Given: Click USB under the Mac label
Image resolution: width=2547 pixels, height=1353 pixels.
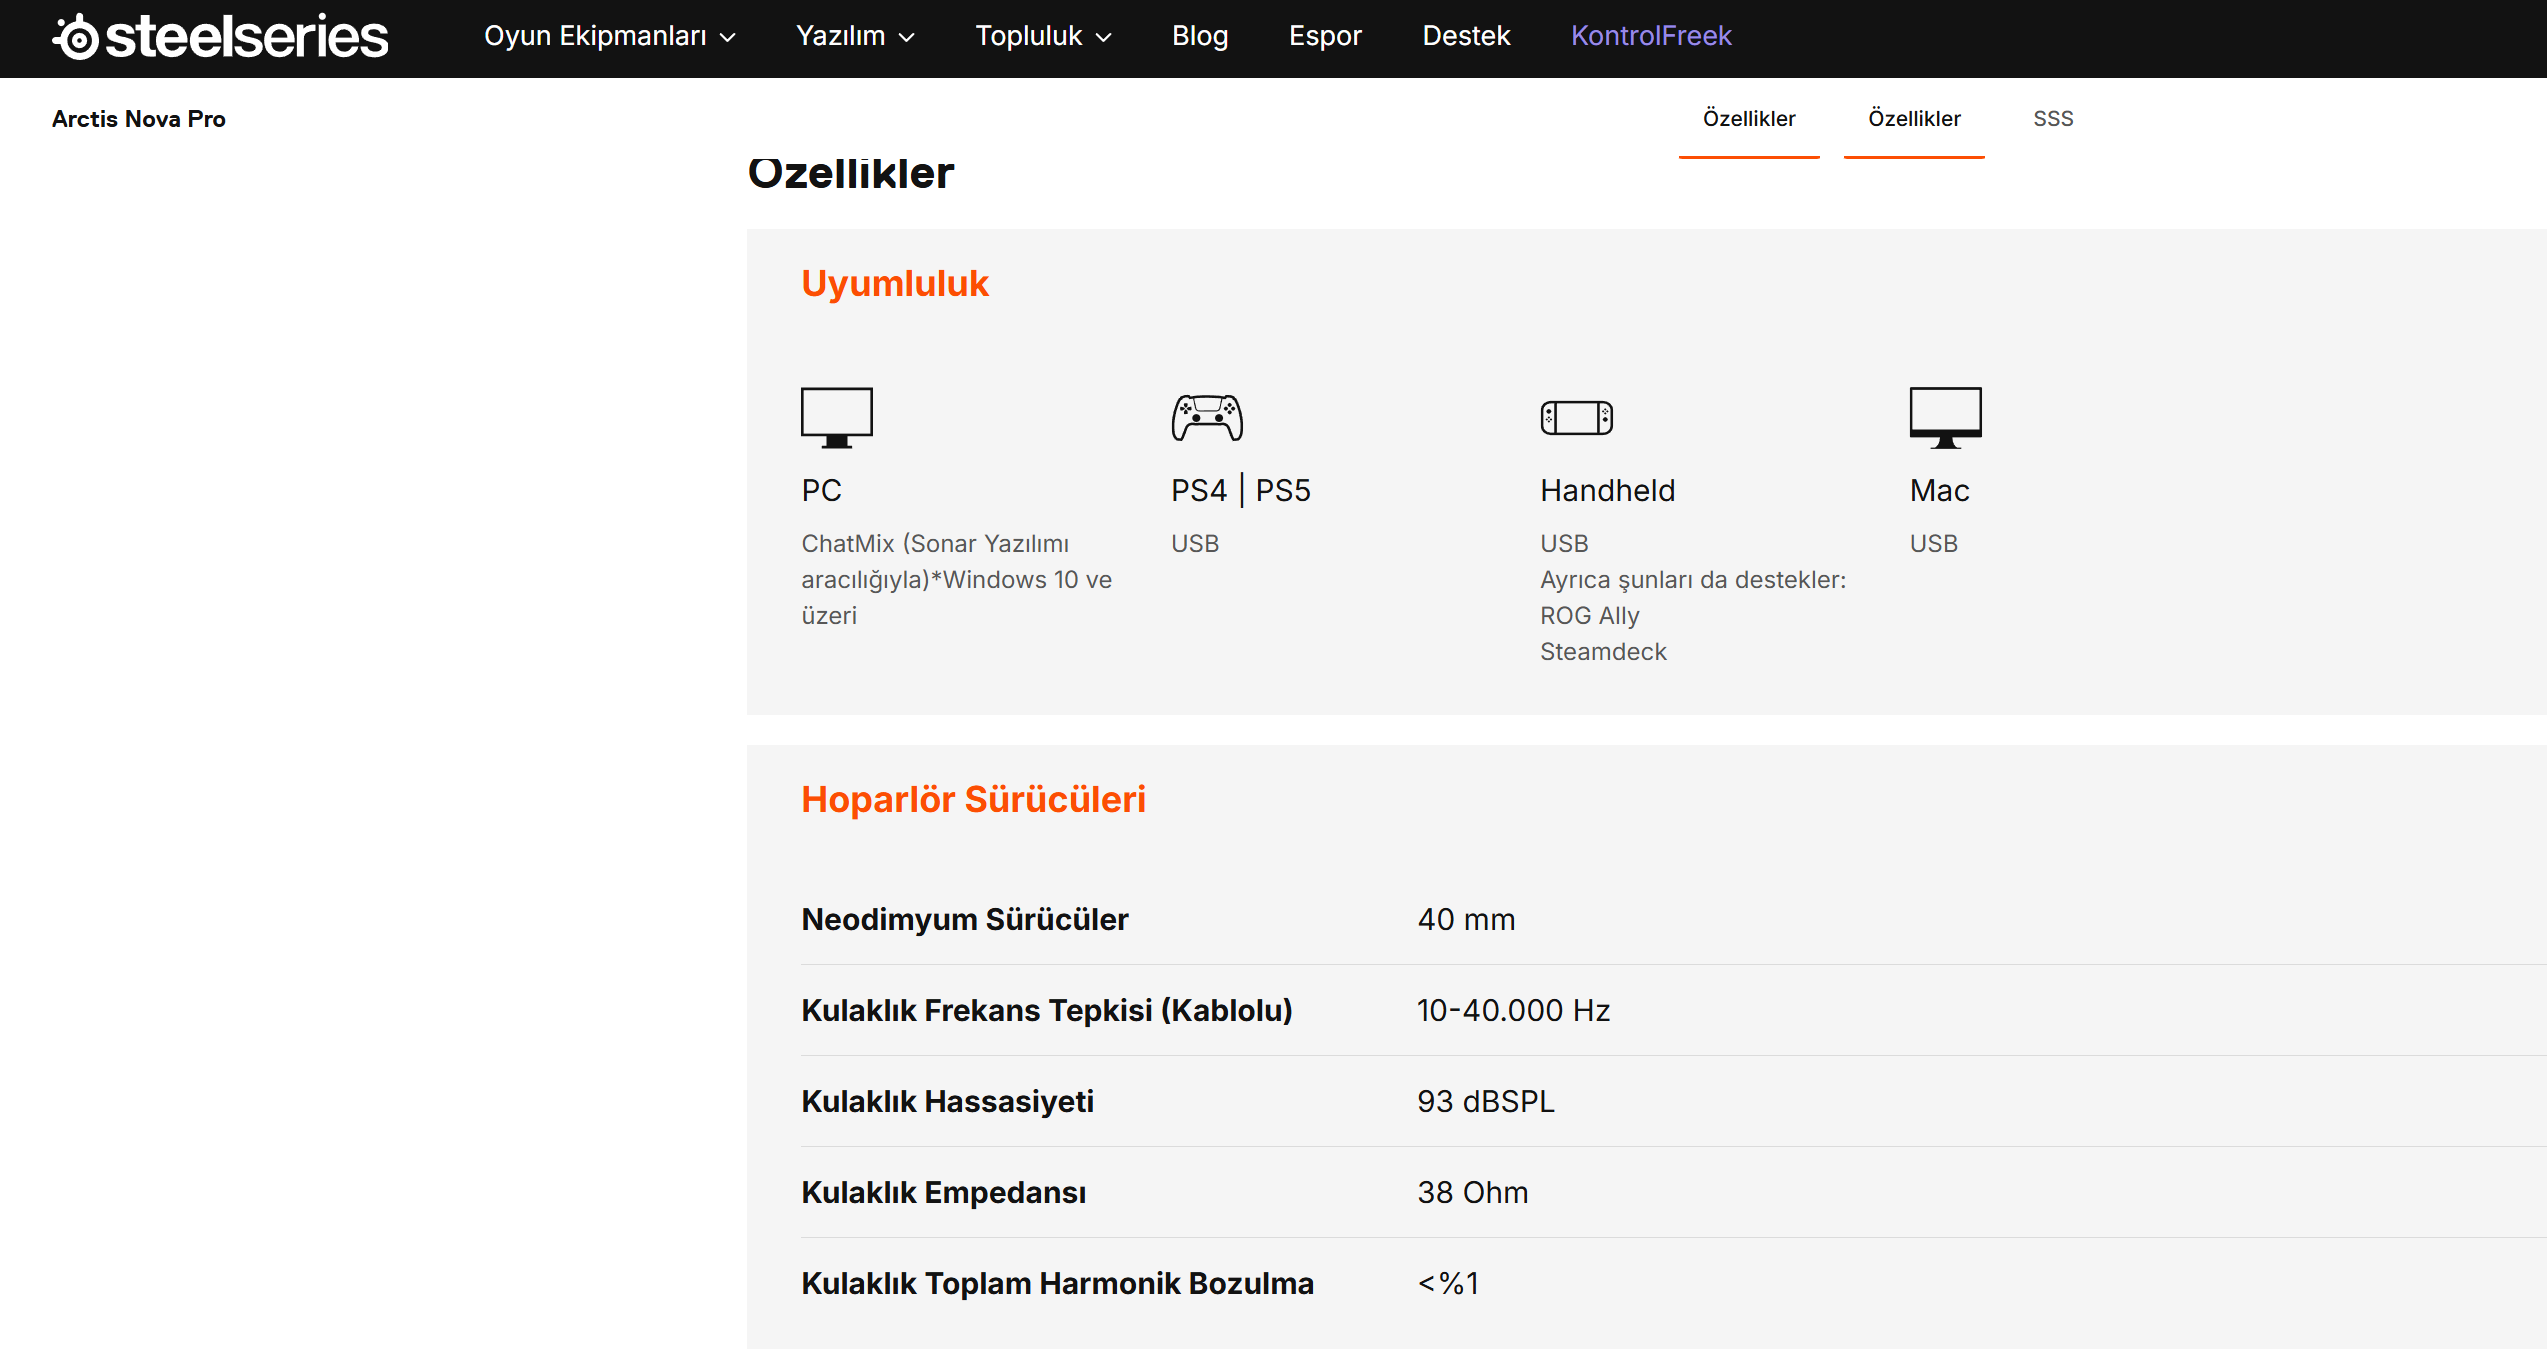Looking at the screenshot, I should 1934,544.
